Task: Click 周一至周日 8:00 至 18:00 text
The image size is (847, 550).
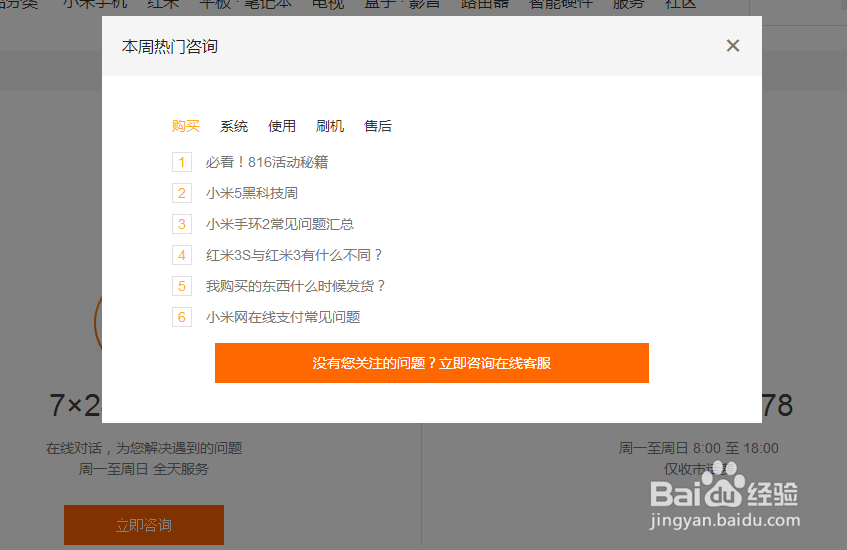Action: point(698,448)
